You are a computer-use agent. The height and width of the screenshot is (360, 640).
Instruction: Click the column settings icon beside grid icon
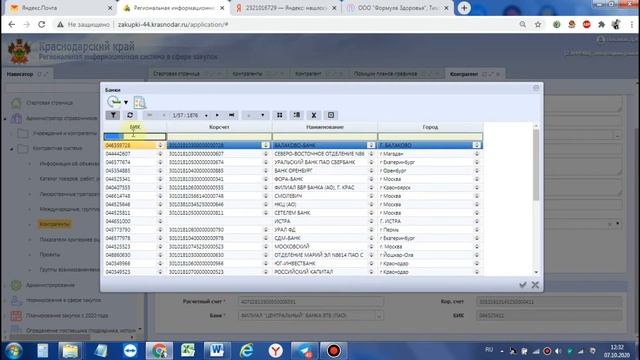pyautogui.click(x=297, y=115)
